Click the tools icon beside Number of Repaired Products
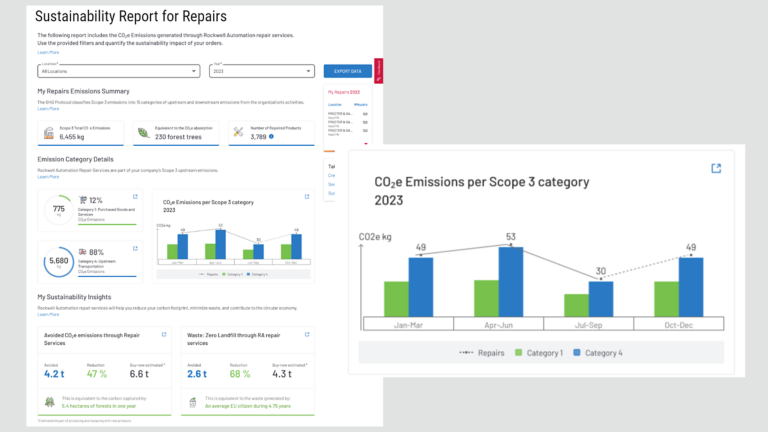This screenshot has width=768, height=432. (x=238, y=132)
